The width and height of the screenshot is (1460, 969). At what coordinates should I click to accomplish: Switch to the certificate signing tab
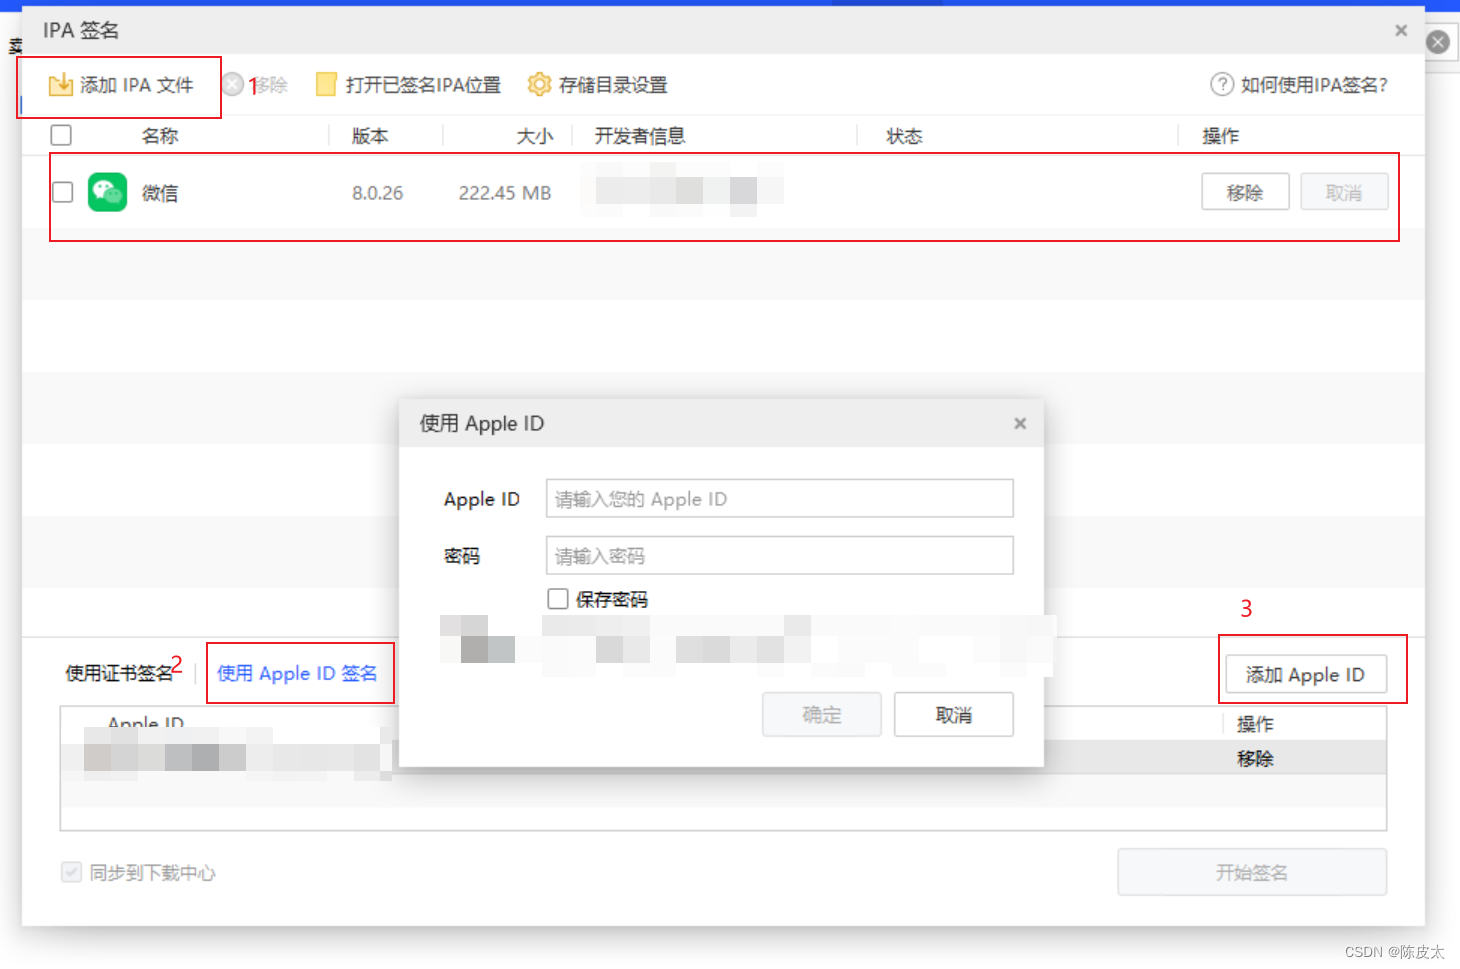point(119,673)
